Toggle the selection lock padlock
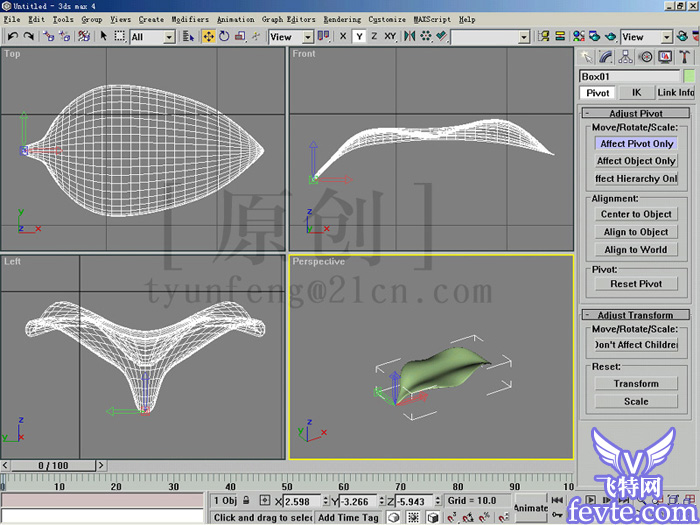The height and width of the screenshot is (525, 700). [x=246, y=500]
